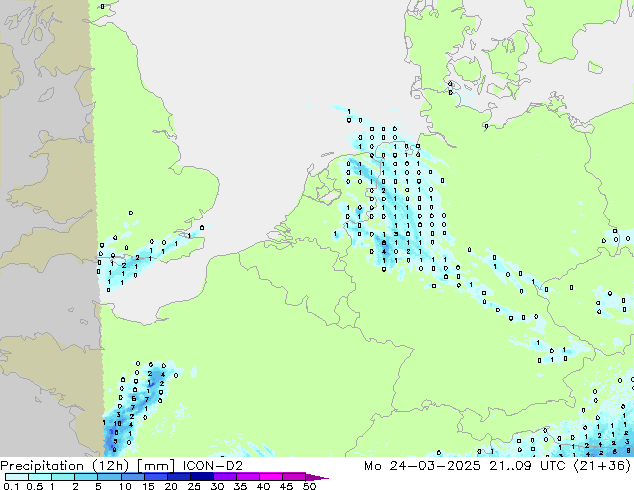Click the 5–10 mm legend color swatch
Viewport: 634px width, 490px height.
pos(109,477)
